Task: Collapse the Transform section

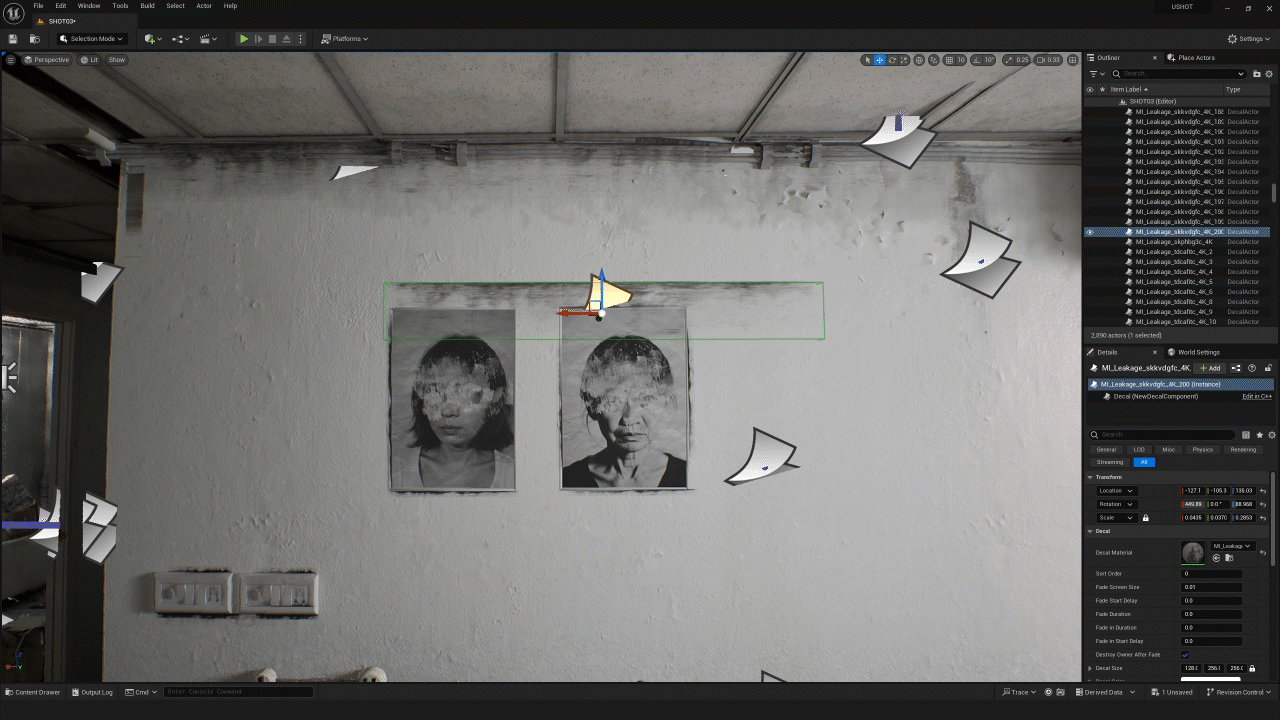Action: 1091,477
